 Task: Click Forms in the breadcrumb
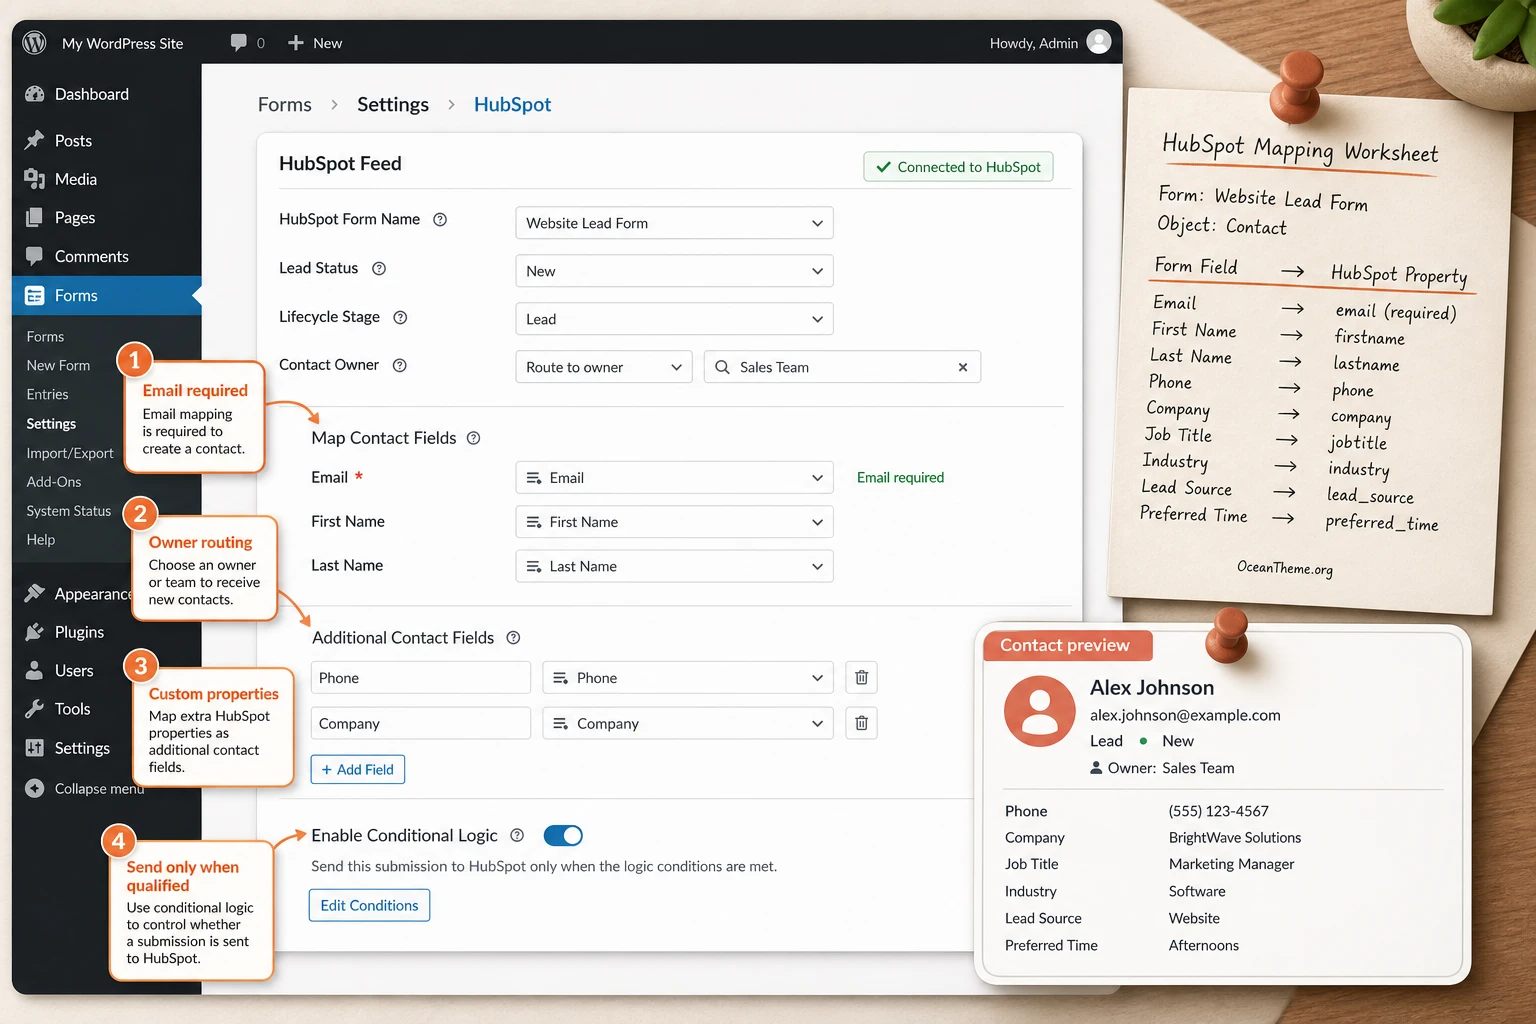coord(285,104)
